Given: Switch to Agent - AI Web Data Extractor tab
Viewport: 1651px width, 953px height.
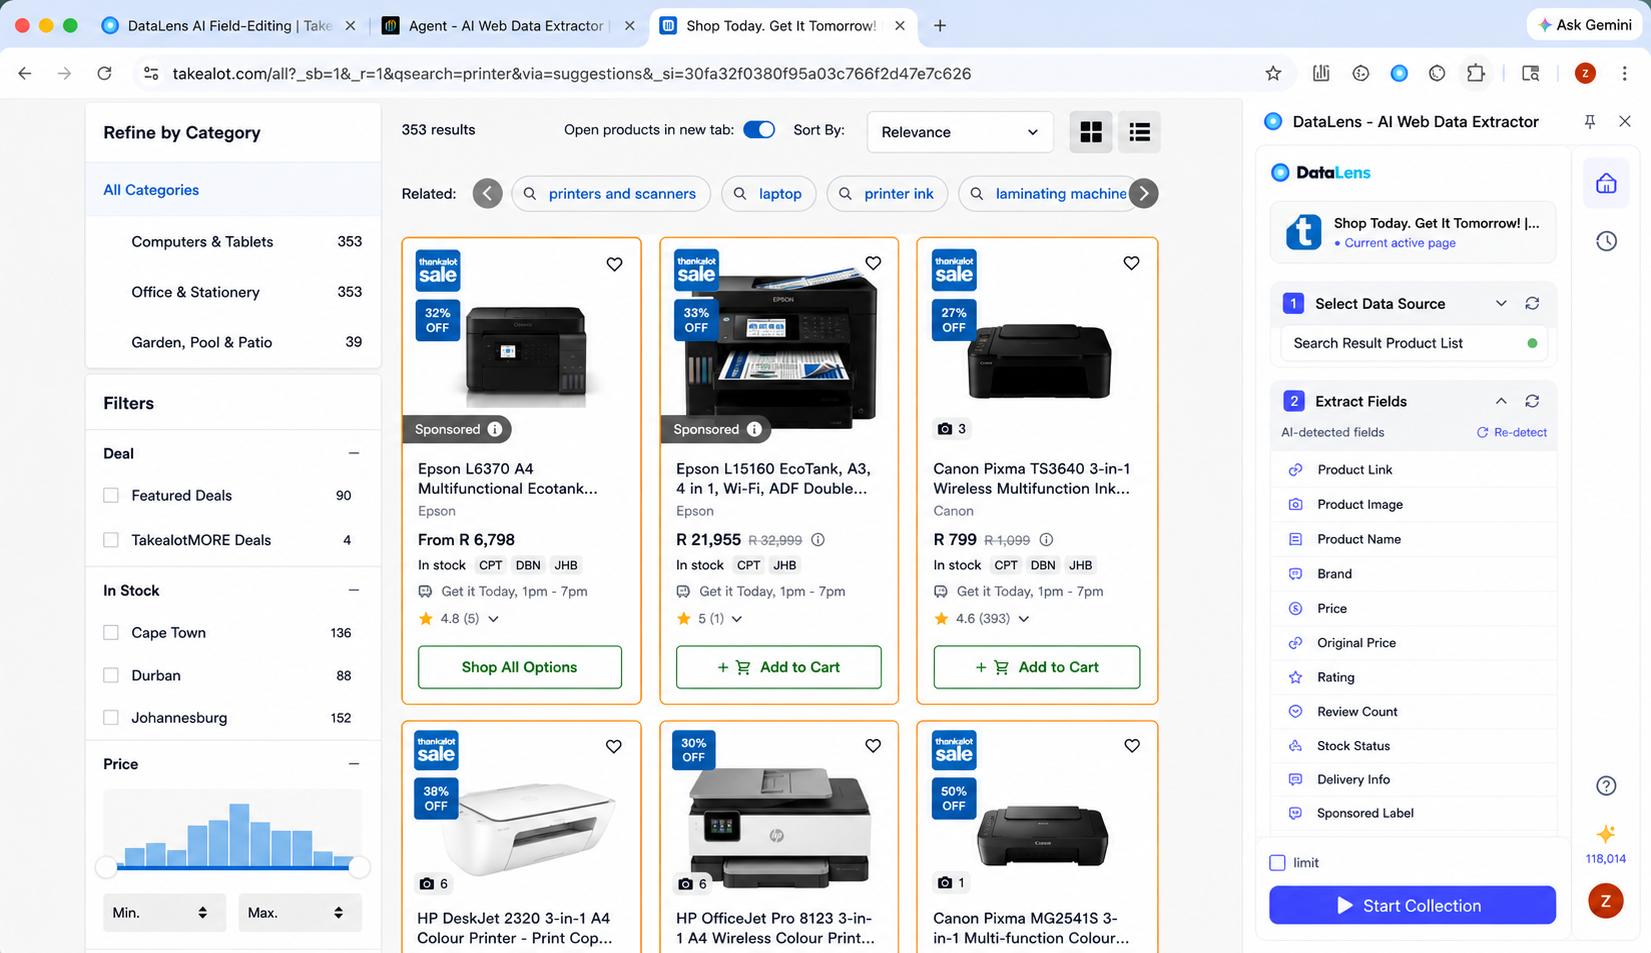Looking at the screenshot, I should coord(510,26).
